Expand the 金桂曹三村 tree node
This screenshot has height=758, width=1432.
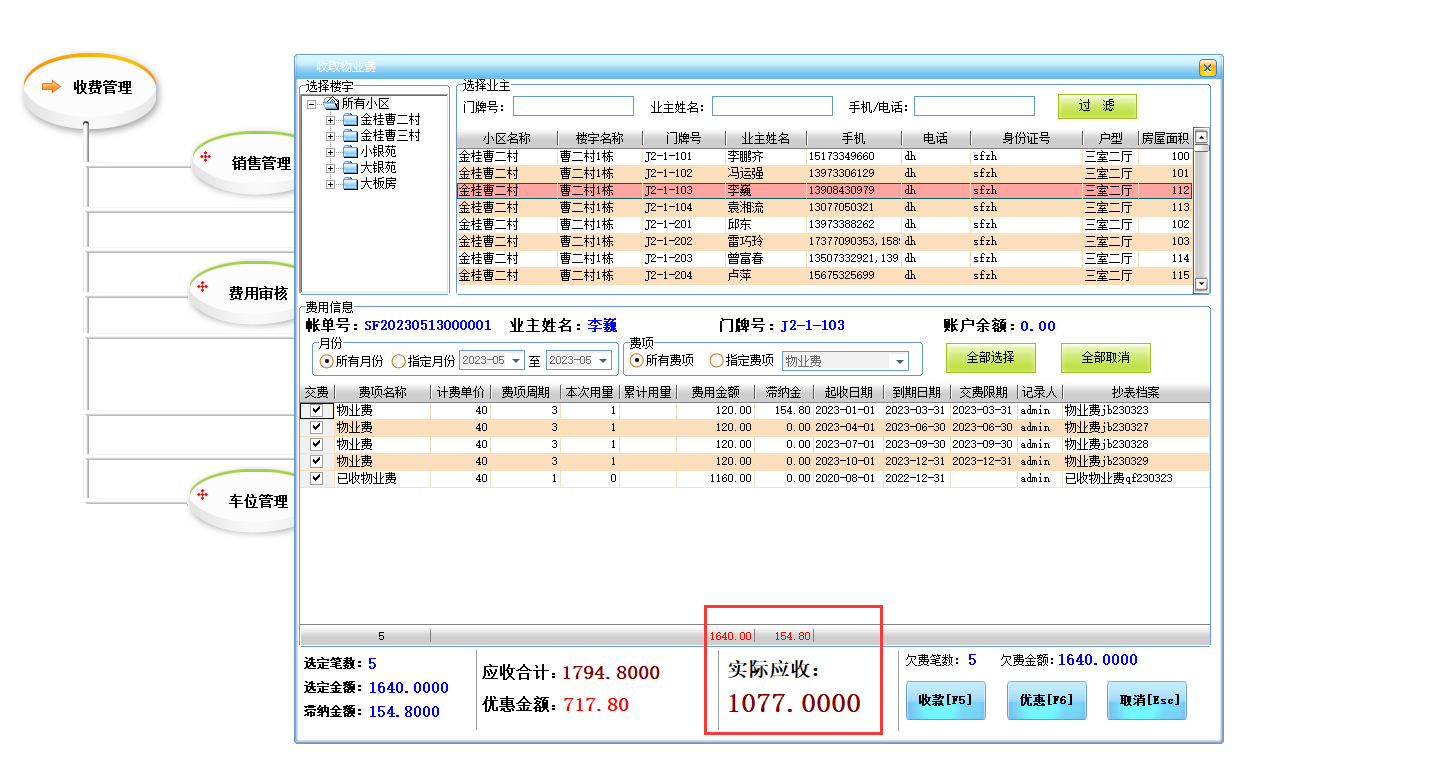click(x=330, y=136)
